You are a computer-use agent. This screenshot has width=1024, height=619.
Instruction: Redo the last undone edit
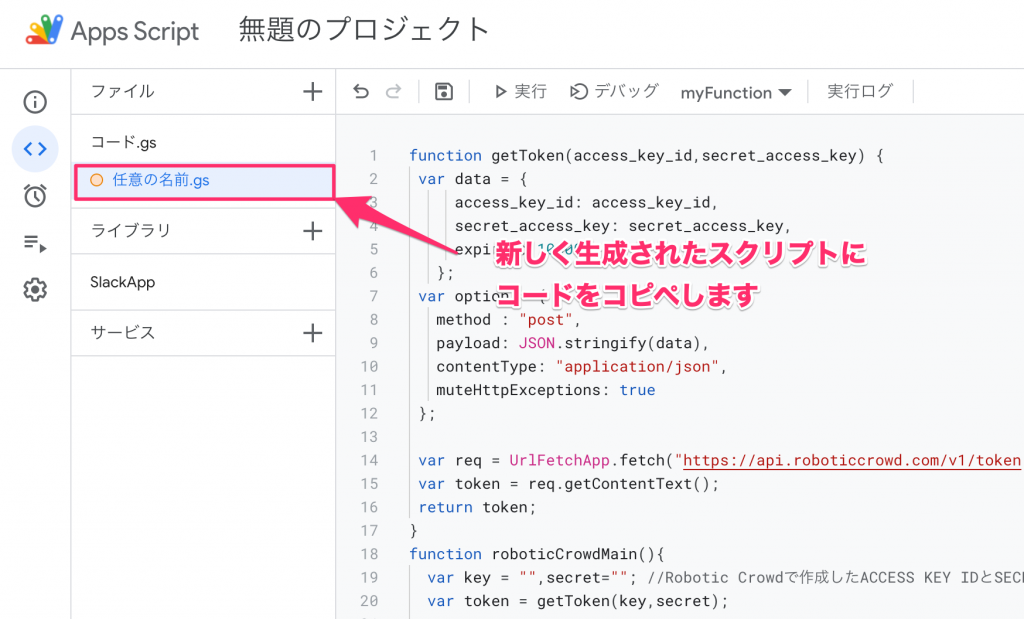coord(393,91)
